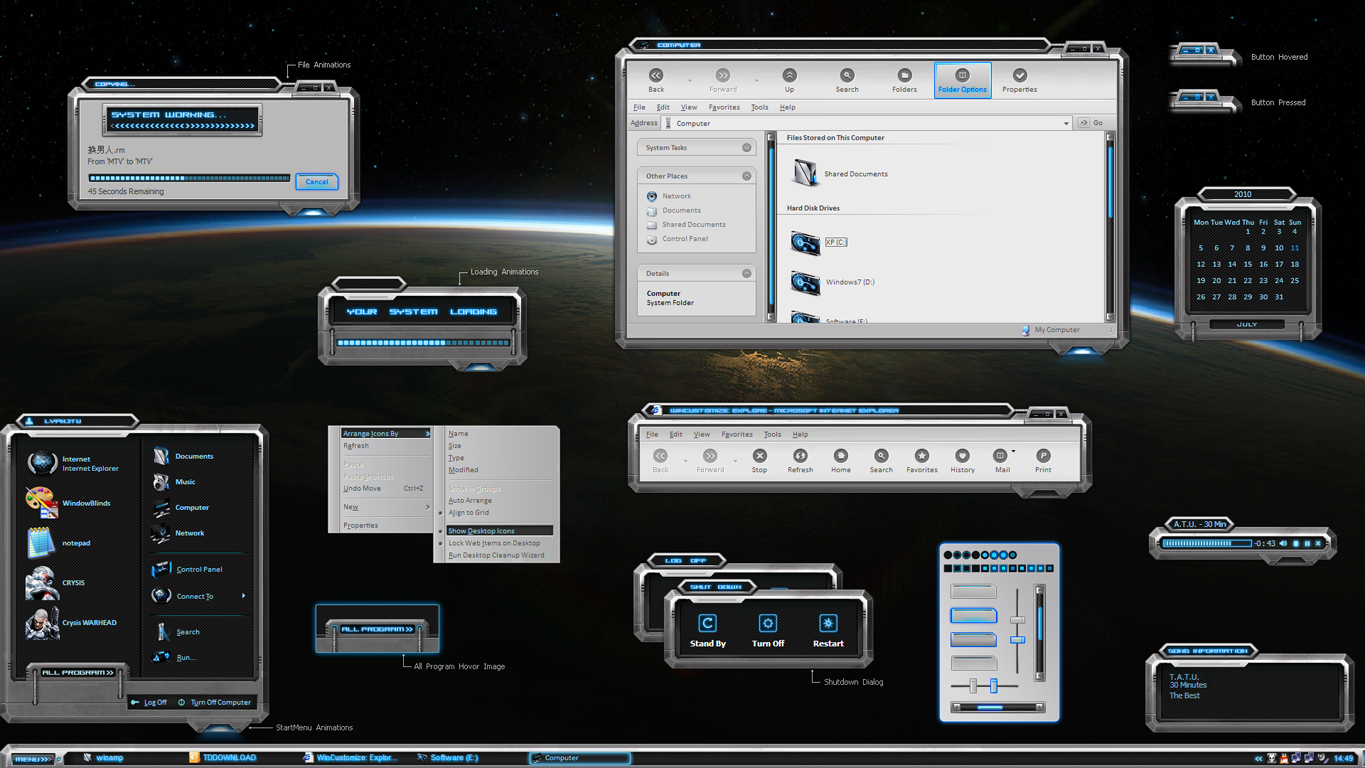Toggle Folders view in Computer window toolbar

[x=904, y=80]
